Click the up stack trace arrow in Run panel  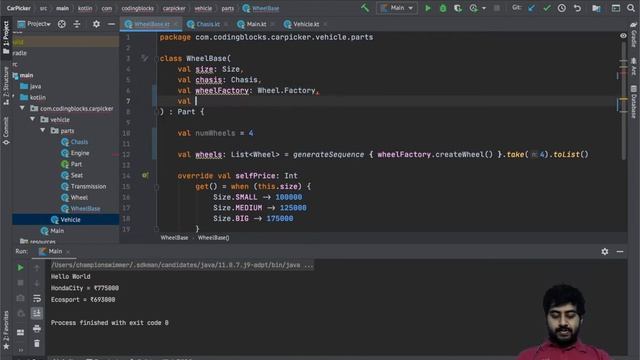tap(37, 268)
